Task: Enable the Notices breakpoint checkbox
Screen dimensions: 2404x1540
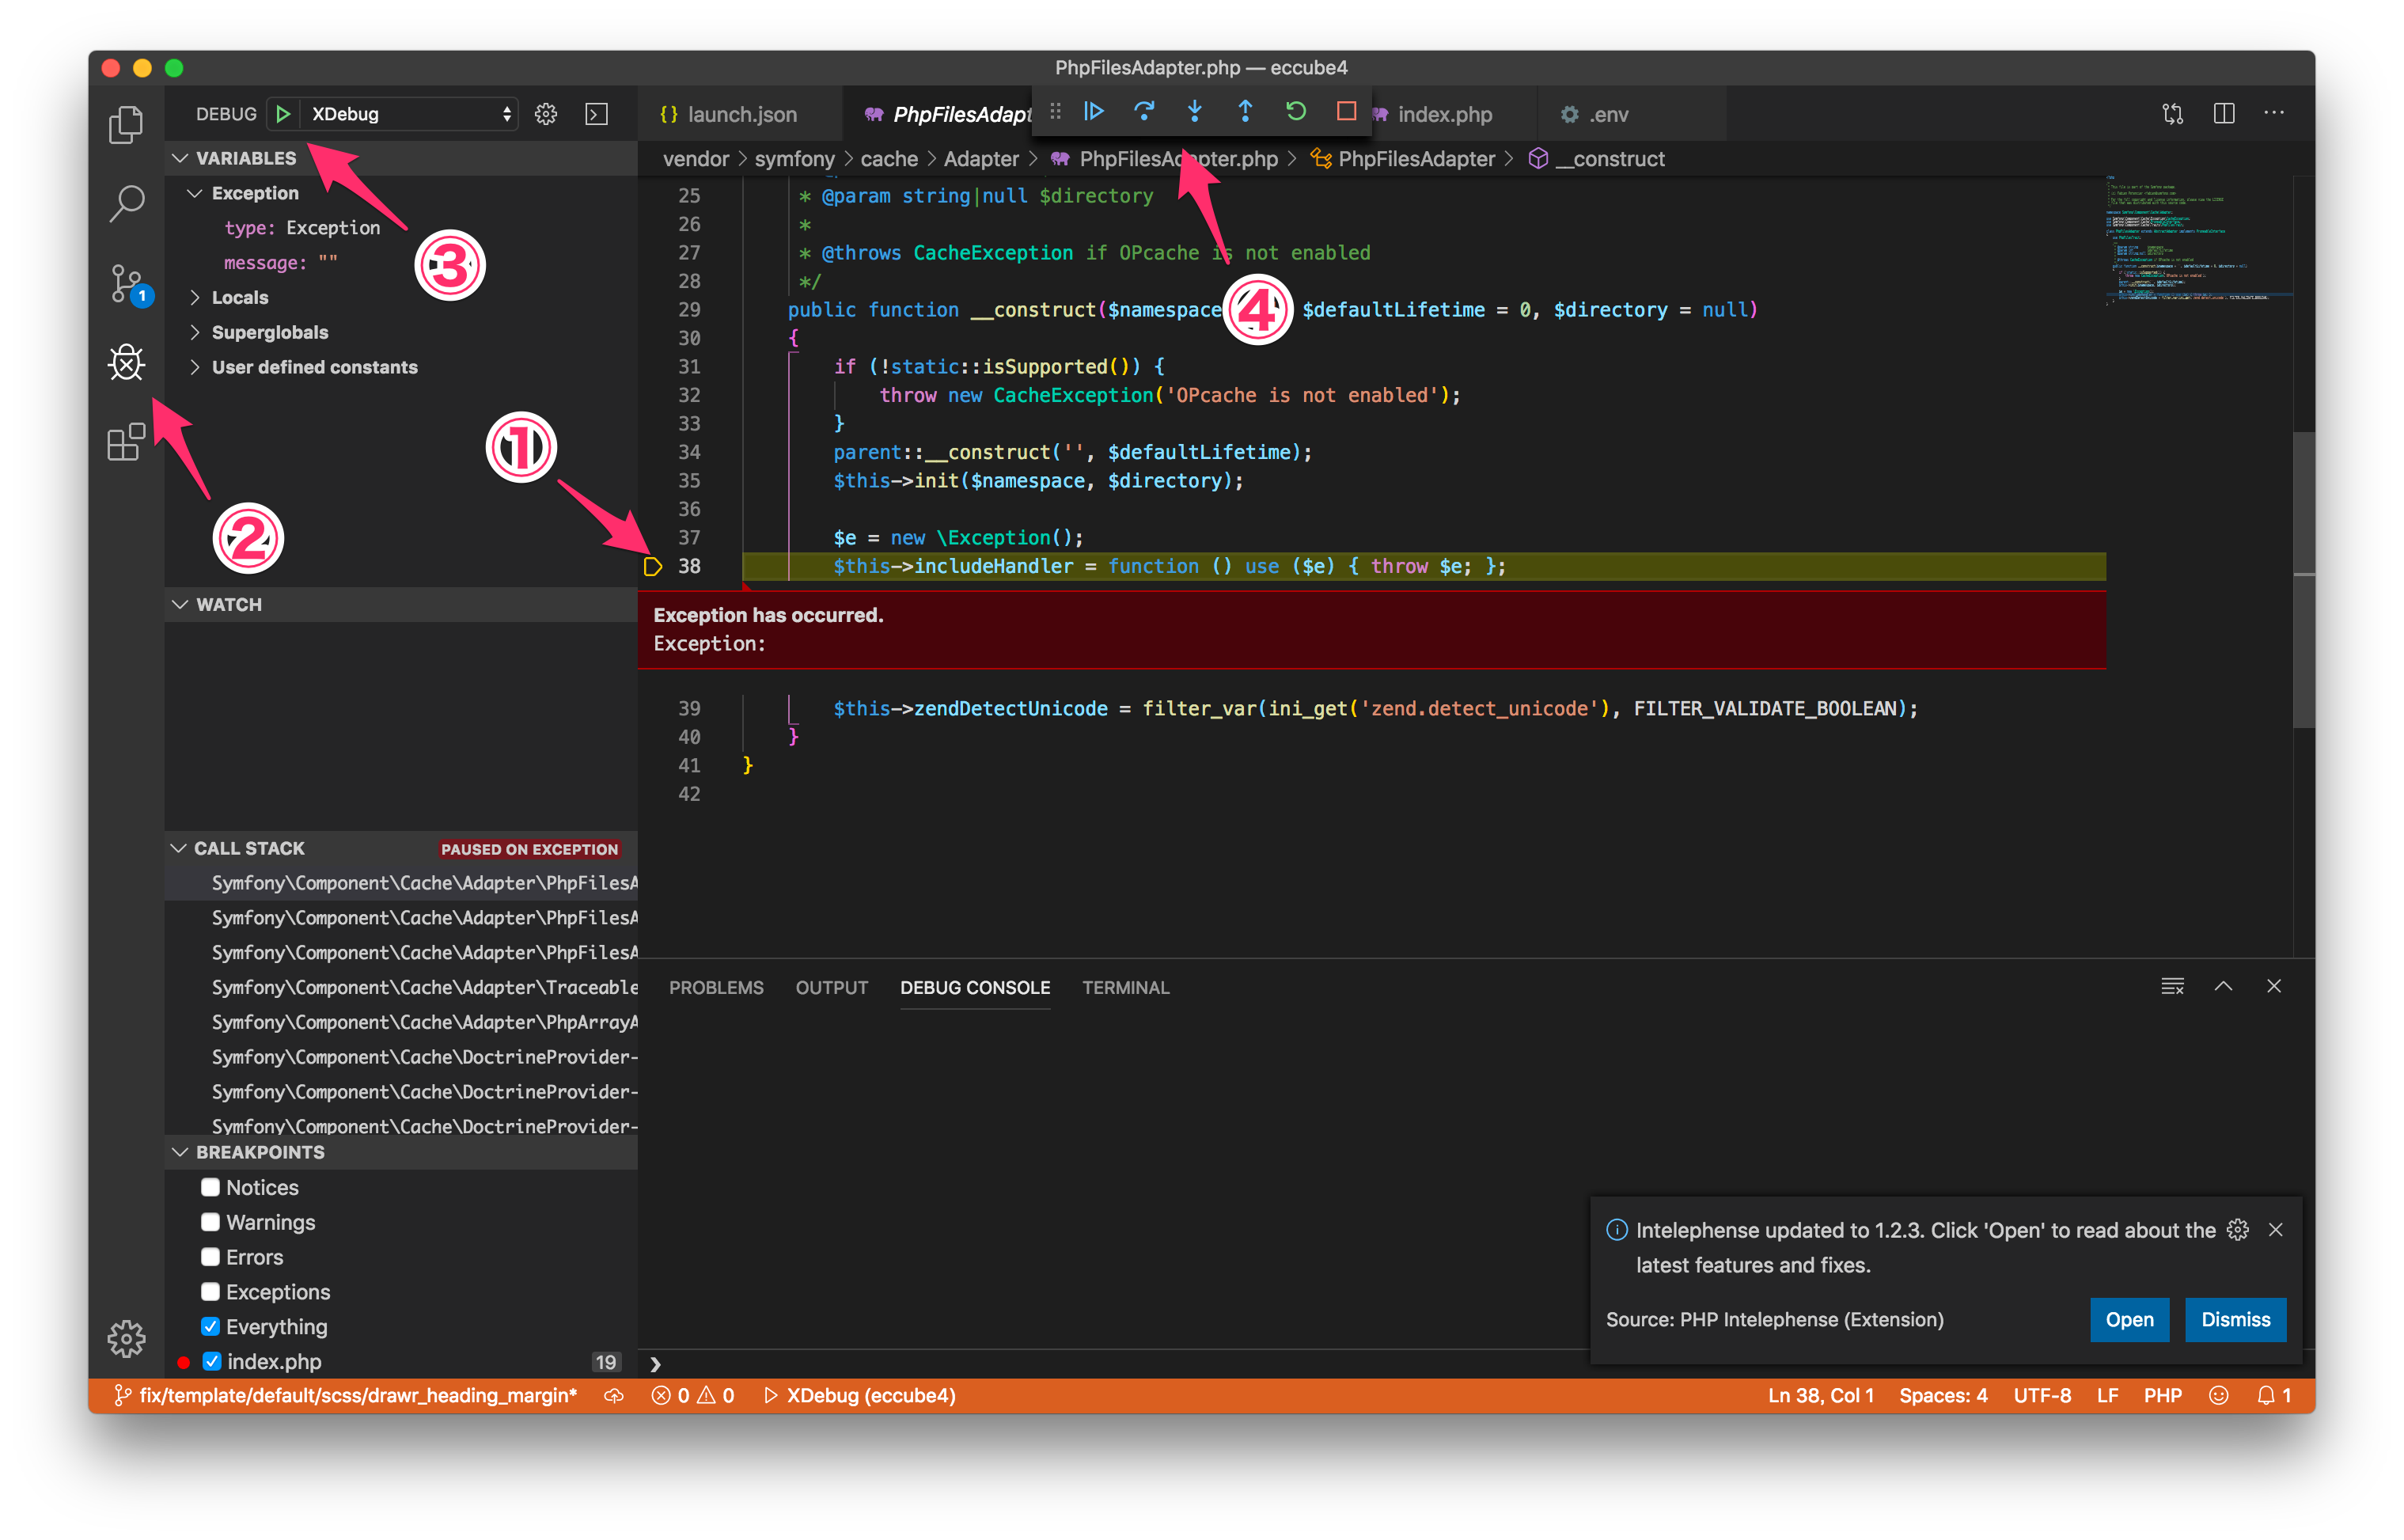Action: tap(210, 1186)
